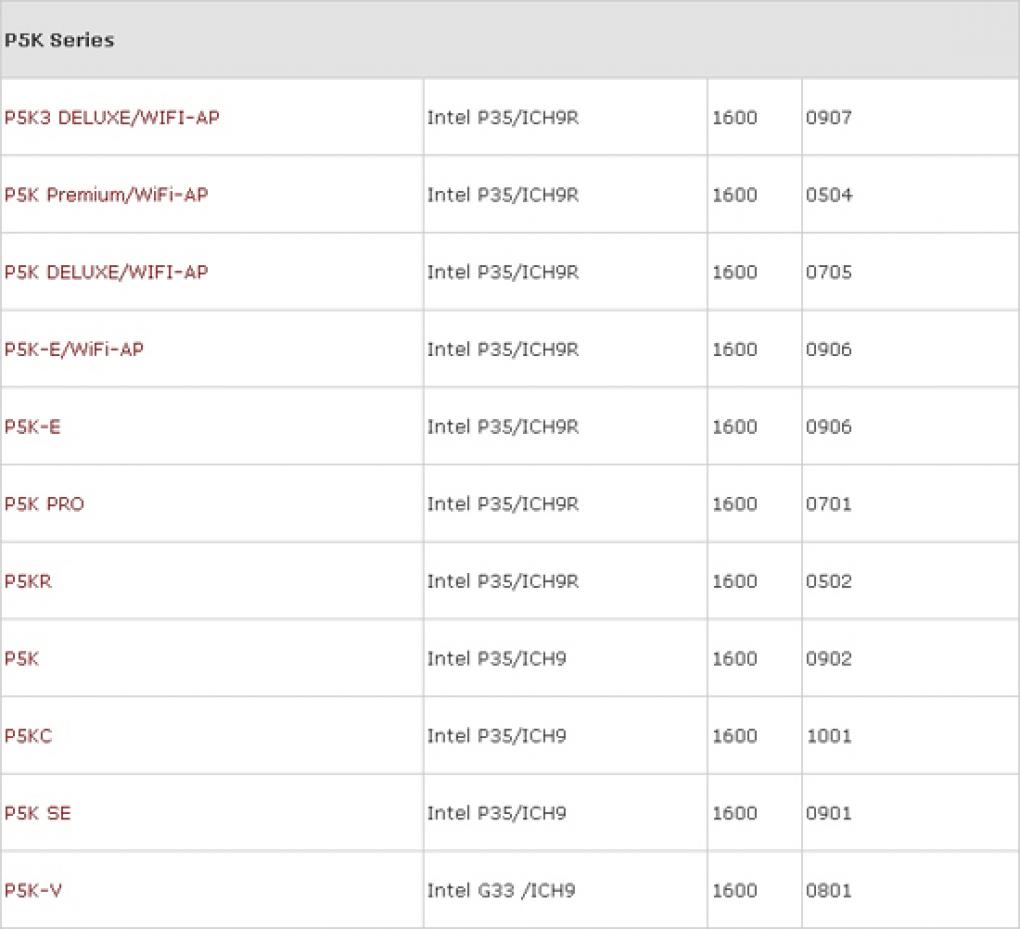
Task: Open the P5K PRO link
Action: (44, 504)
